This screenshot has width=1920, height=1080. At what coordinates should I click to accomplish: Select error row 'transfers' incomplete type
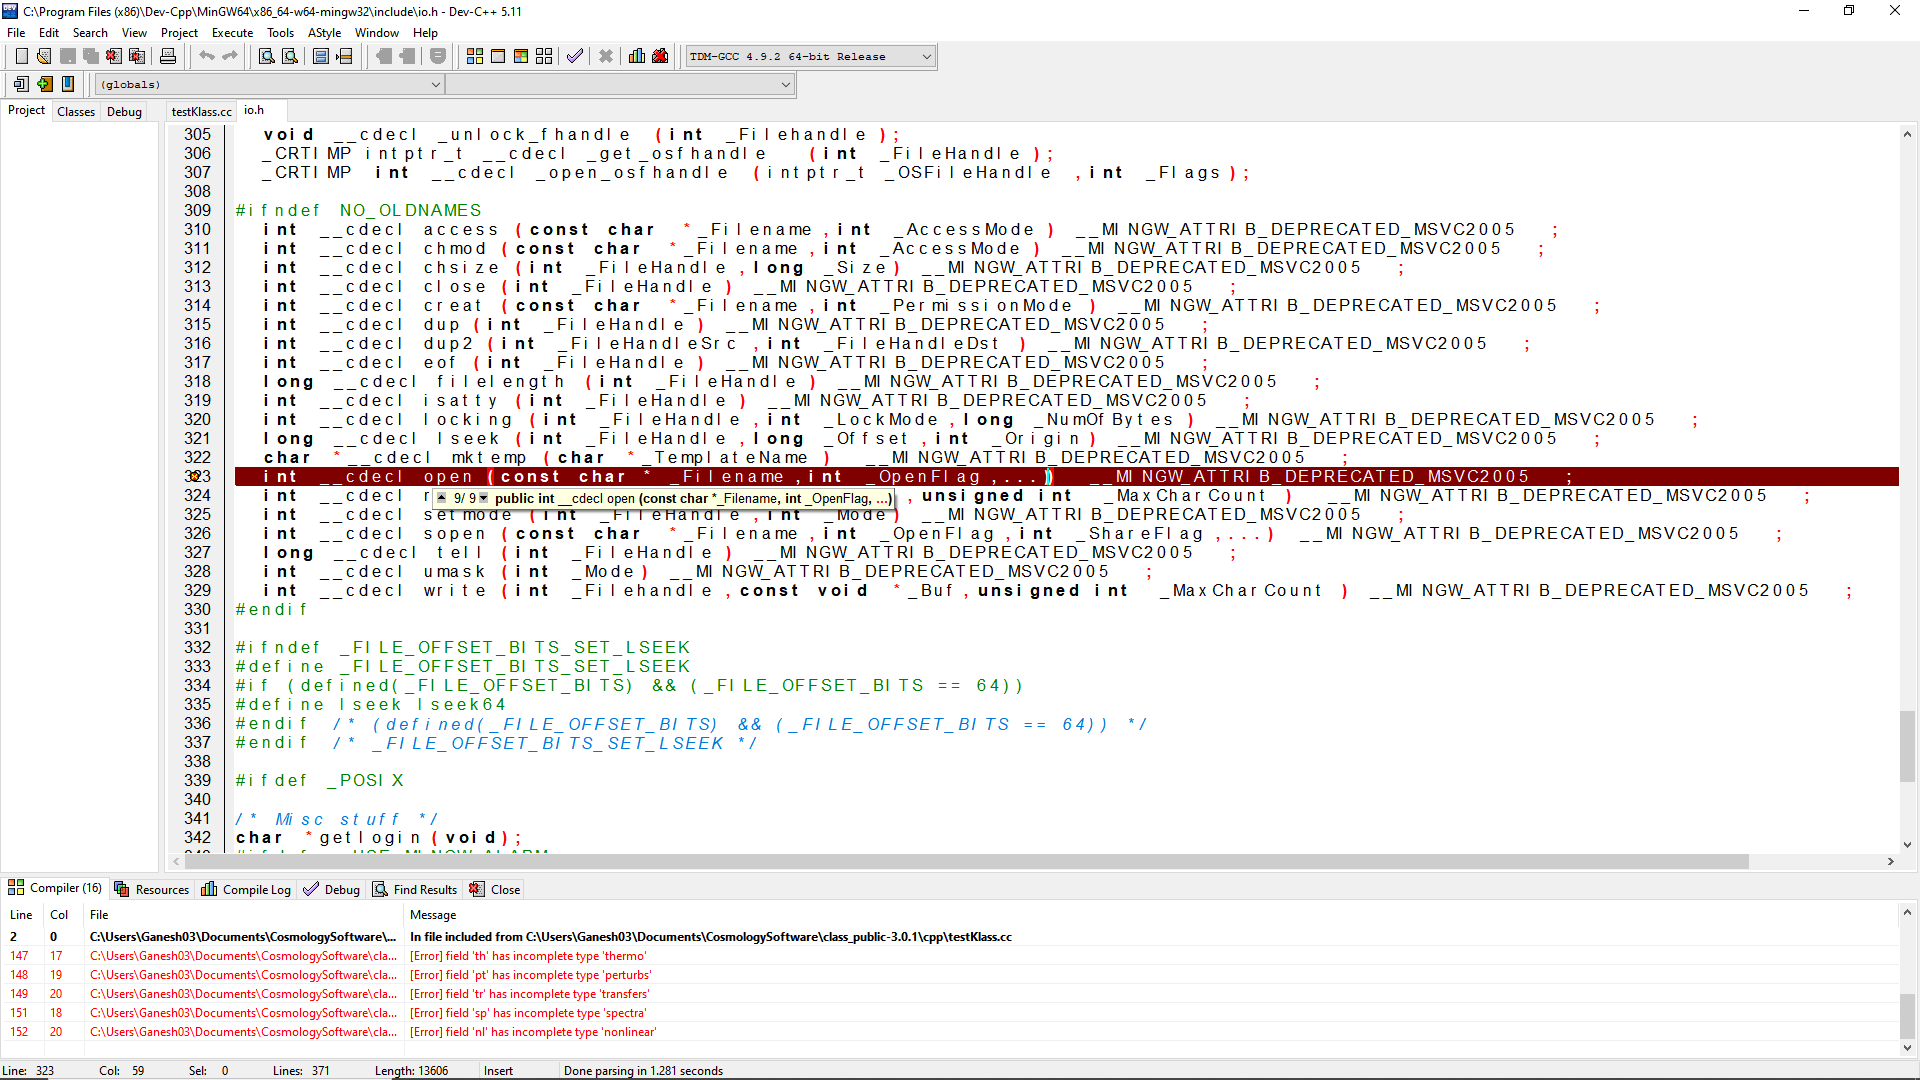tap(950, 993)
